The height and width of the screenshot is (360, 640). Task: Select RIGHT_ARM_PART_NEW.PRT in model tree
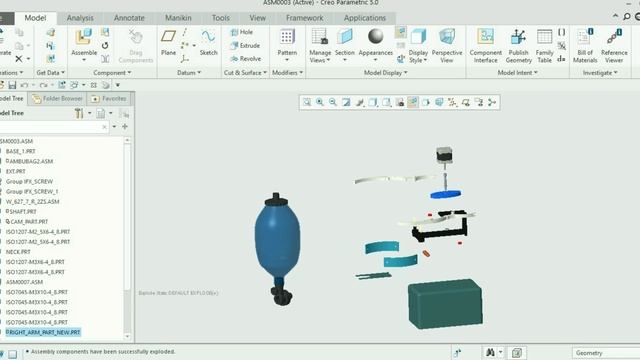pos(43,332)
